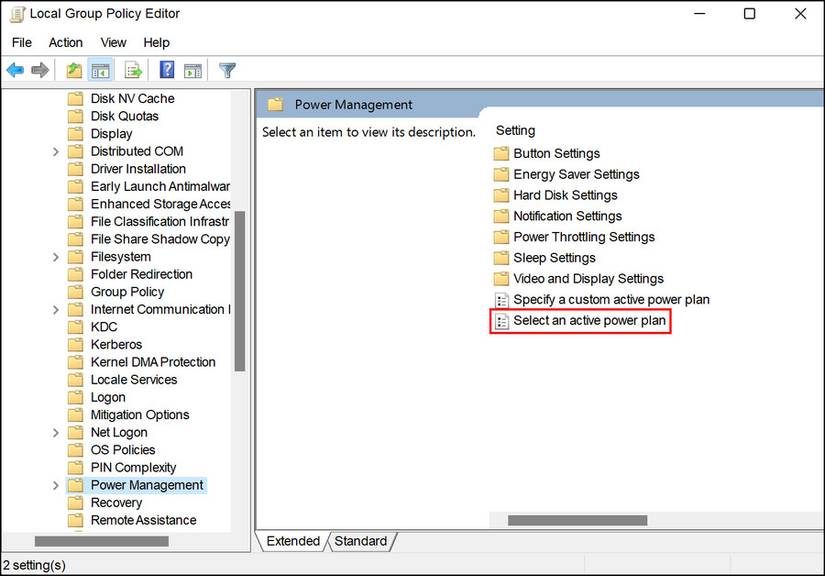Screen dimensions: 825x576
Task: Navigate up one level in the tree
Action: tap(71, 70)
